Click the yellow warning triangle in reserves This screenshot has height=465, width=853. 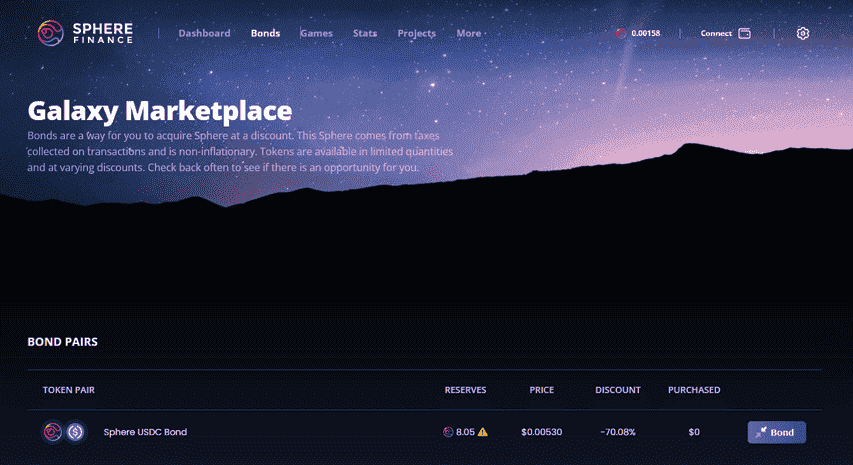coord(483,432)
